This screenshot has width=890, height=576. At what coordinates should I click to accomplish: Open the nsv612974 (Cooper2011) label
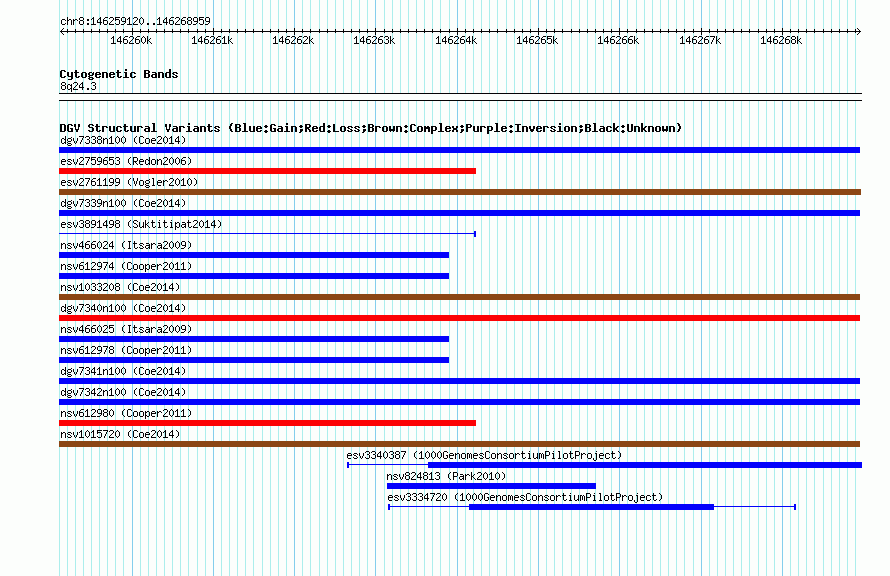(126, 266)
